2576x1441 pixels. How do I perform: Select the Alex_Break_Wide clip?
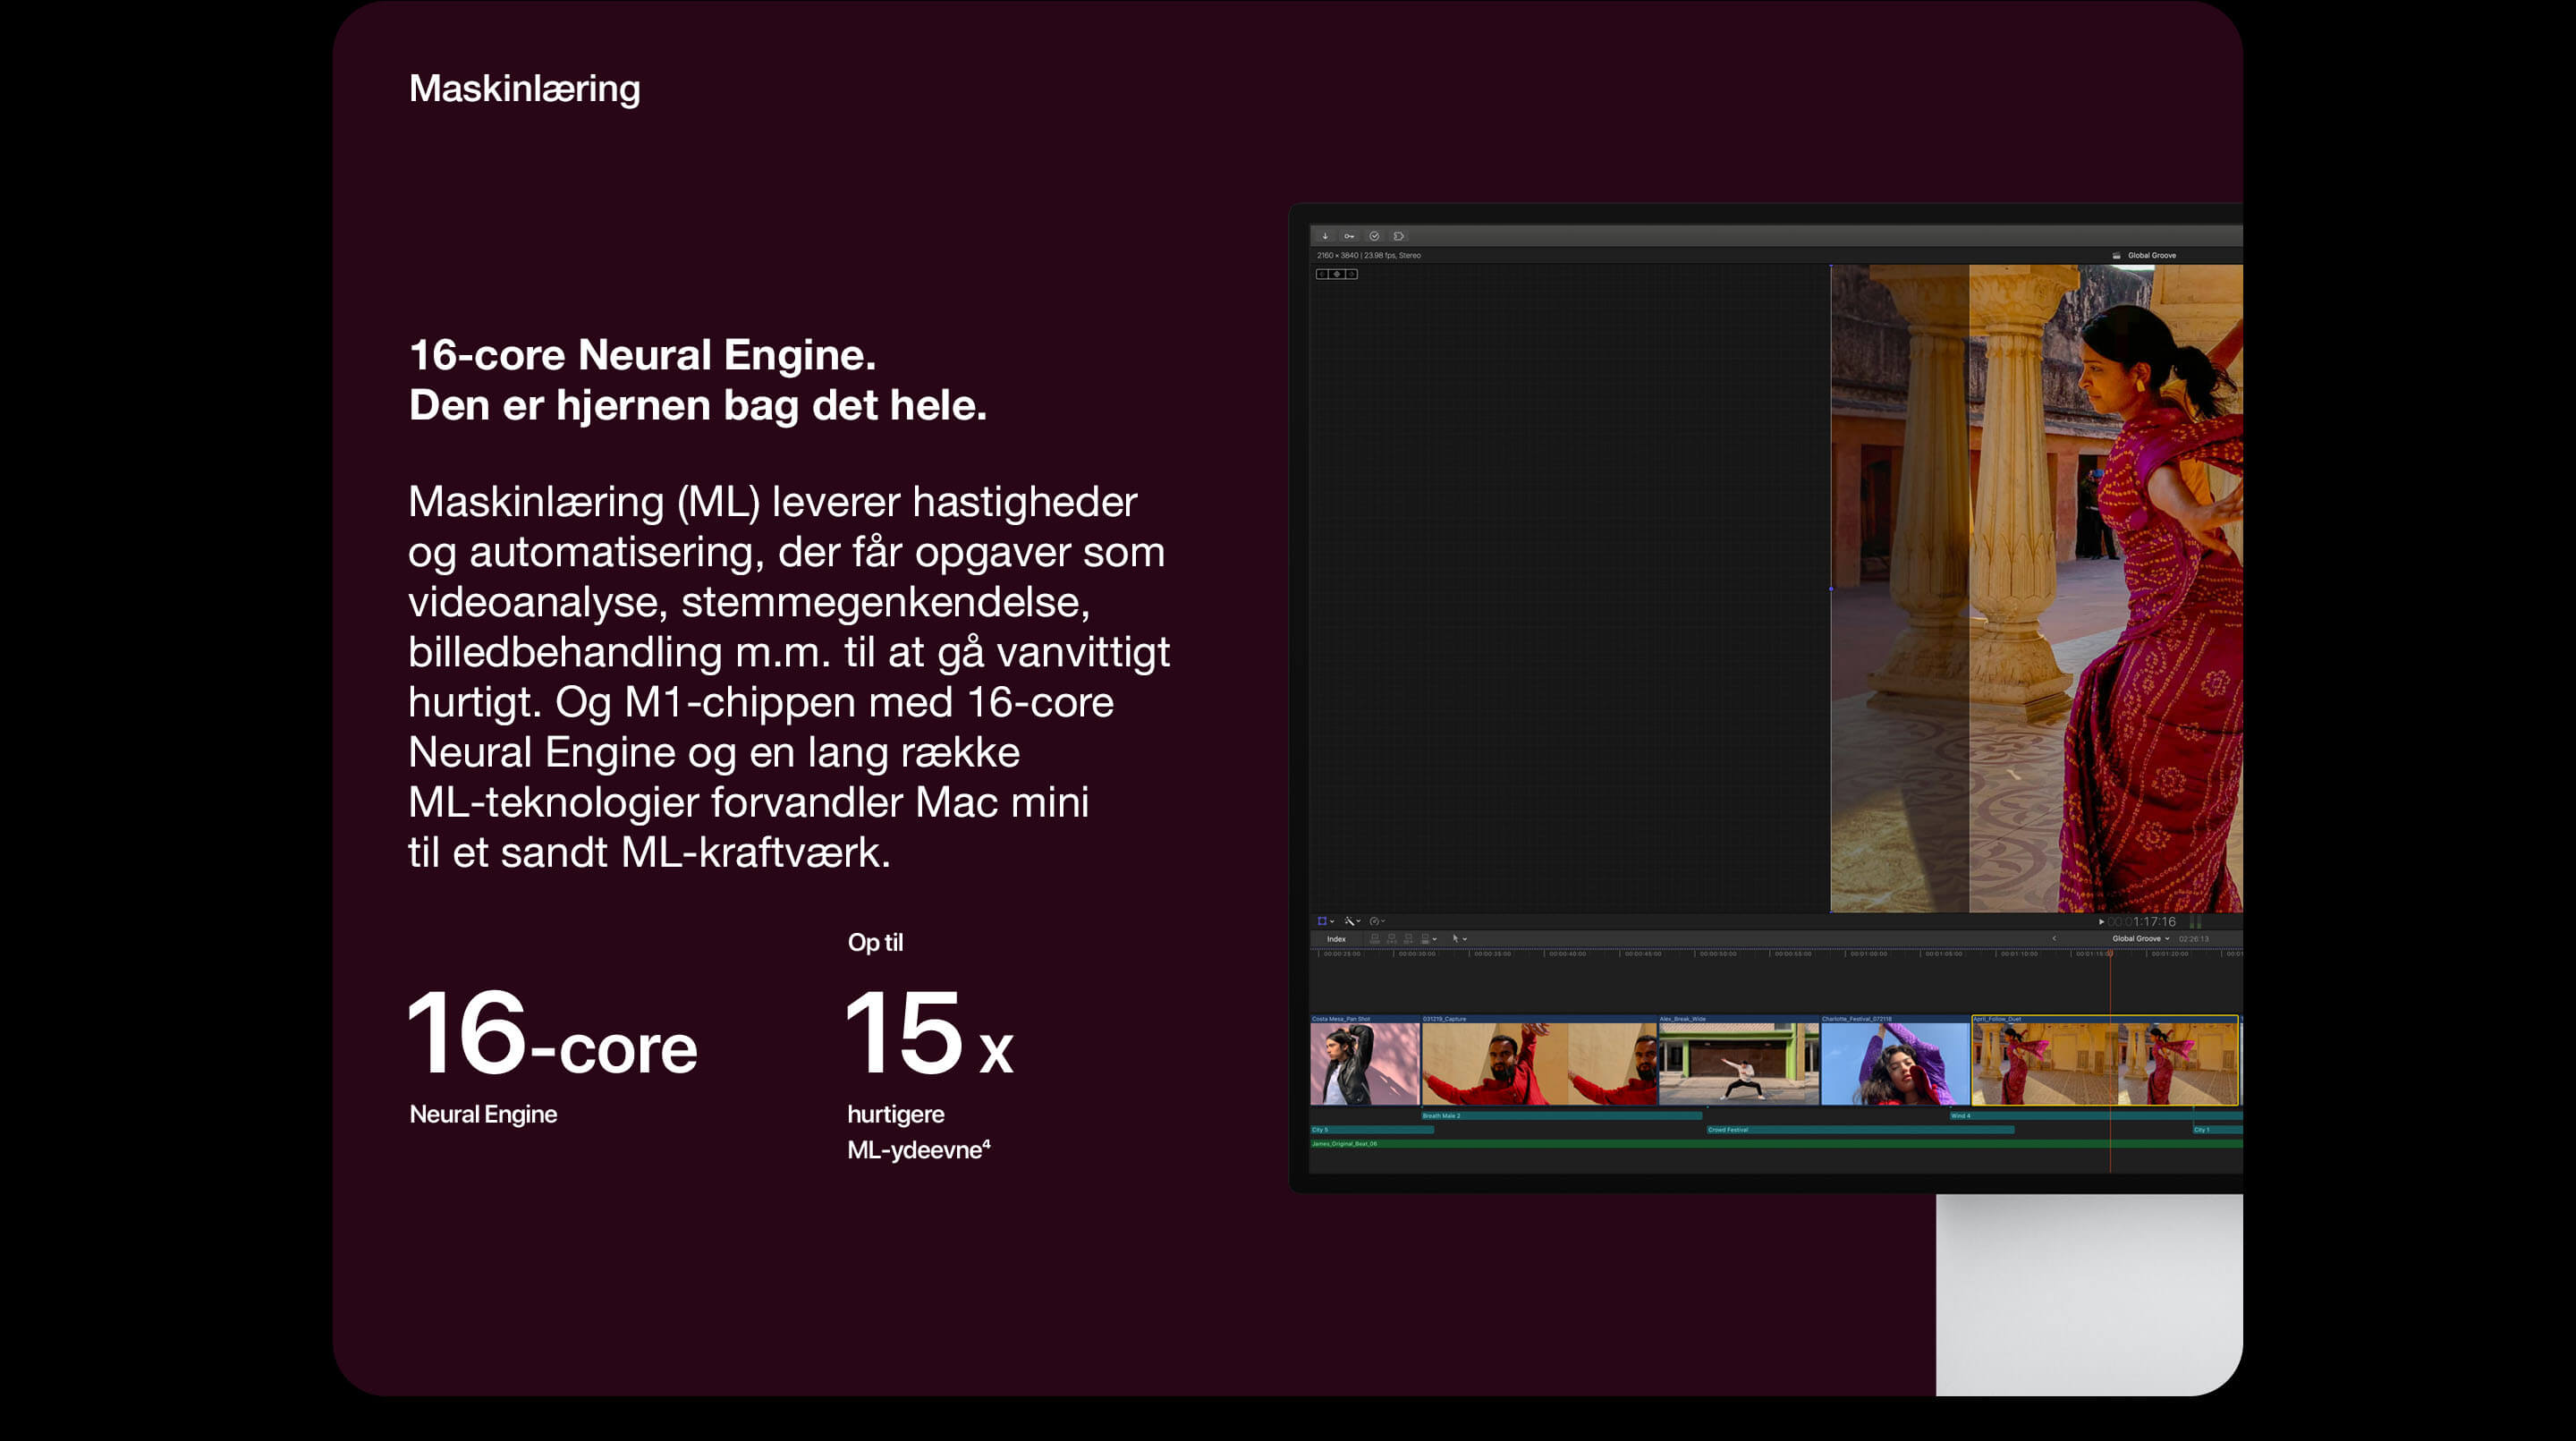(1738, 1060)
